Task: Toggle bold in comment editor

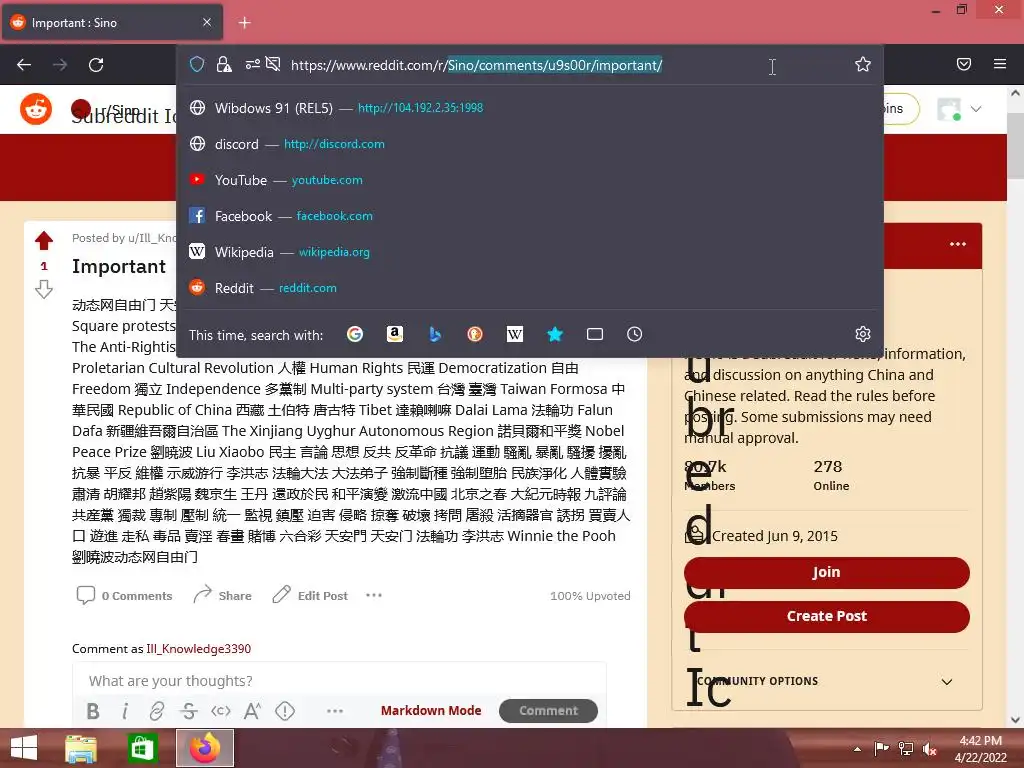Action: click(93, 711)
